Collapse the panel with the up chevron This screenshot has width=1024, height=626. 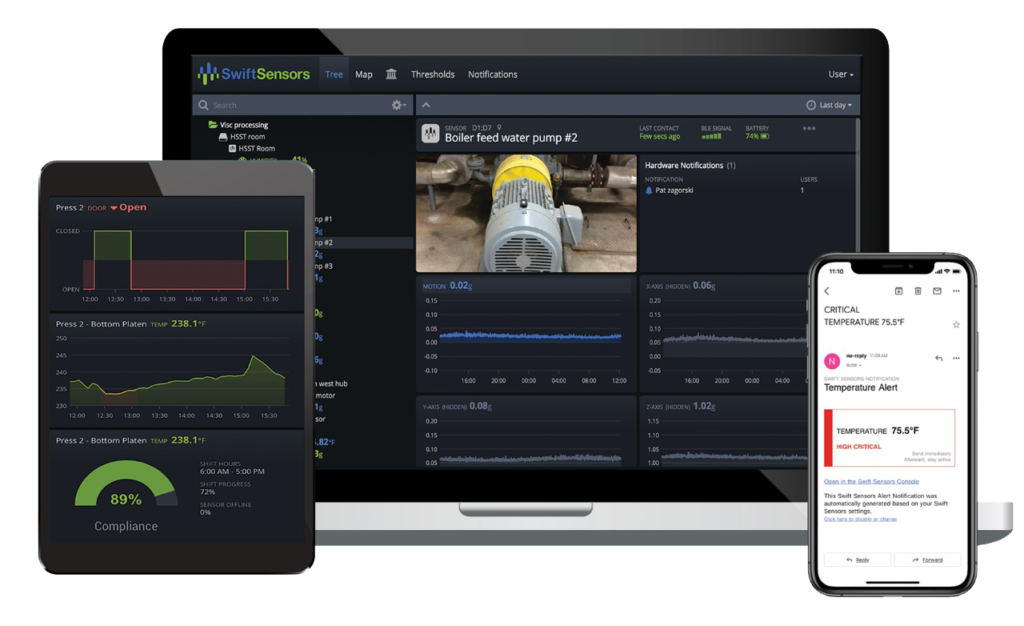click(x=425, y=105)
